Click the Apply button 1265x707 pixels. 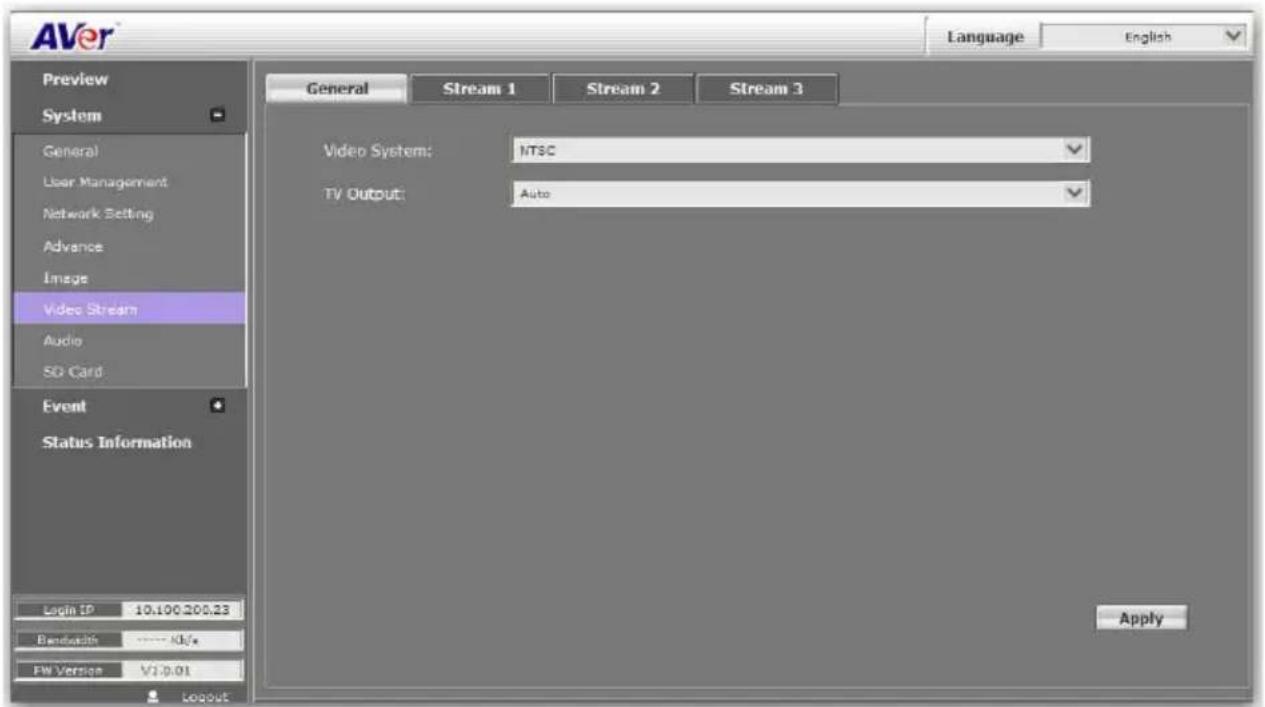point(1141,618)
